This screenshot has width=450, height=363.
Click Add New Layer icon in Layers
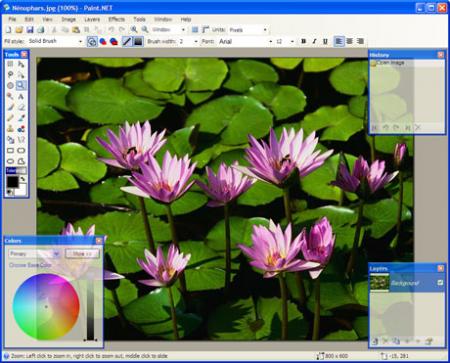(375, 341)
